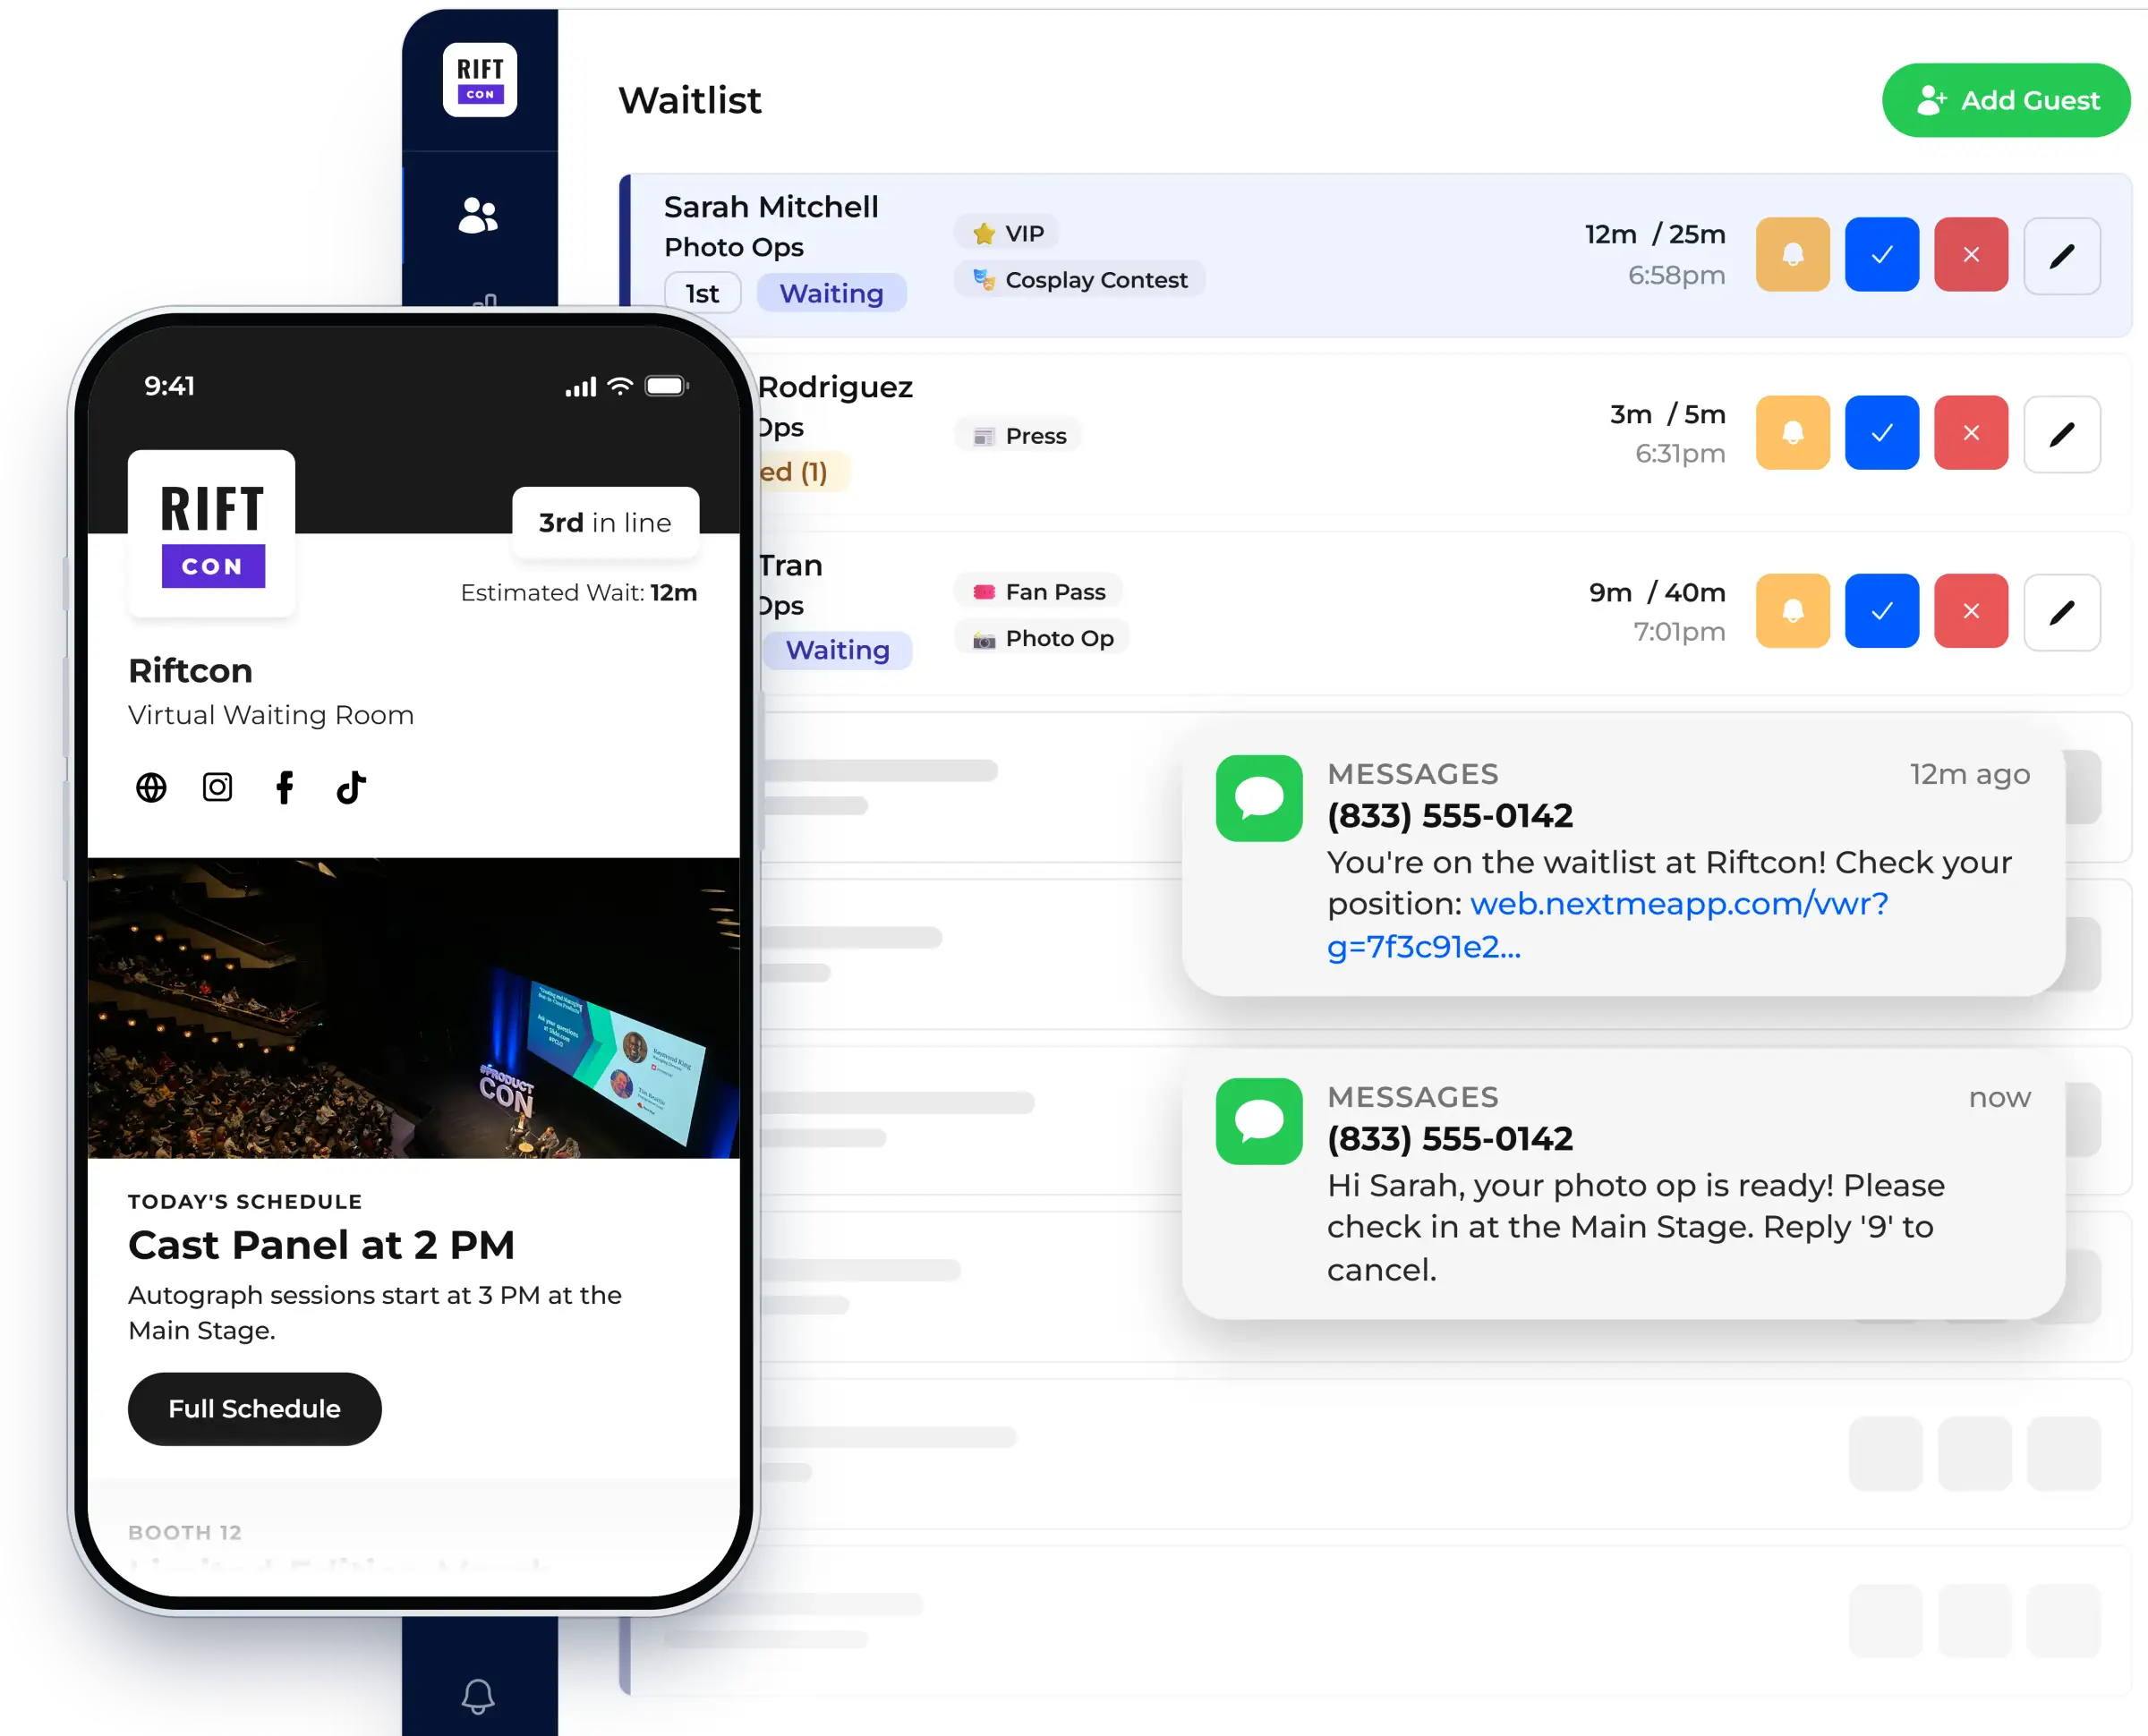The width and height of the screenshot is (2148, 1736).
Task: Open the TikTok icon on phone
Action: 351,787
